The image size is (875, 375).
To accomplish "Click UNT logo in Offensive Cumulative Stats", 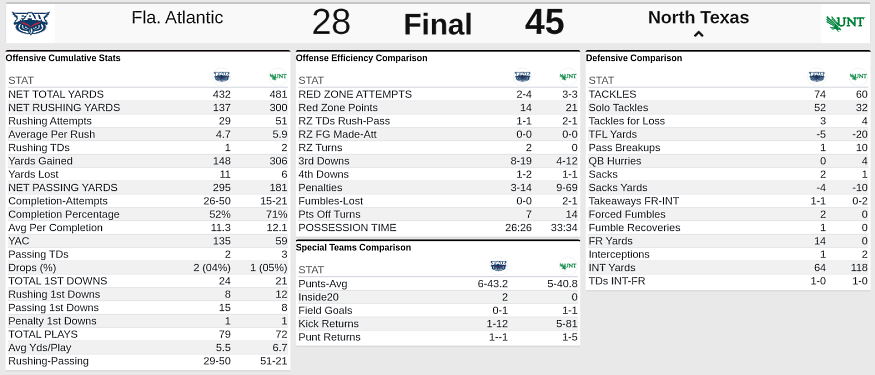I will 278,76.
